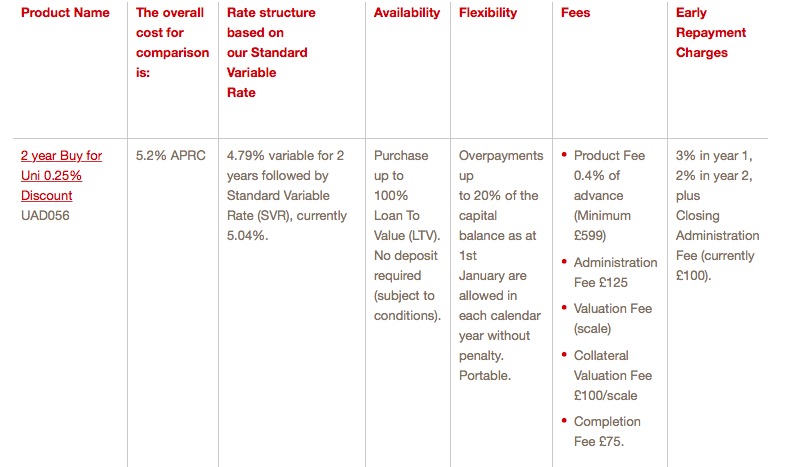Click the UAD056 product code
Image resolution: width=790 pixels, height=467 pixels.
45,216
